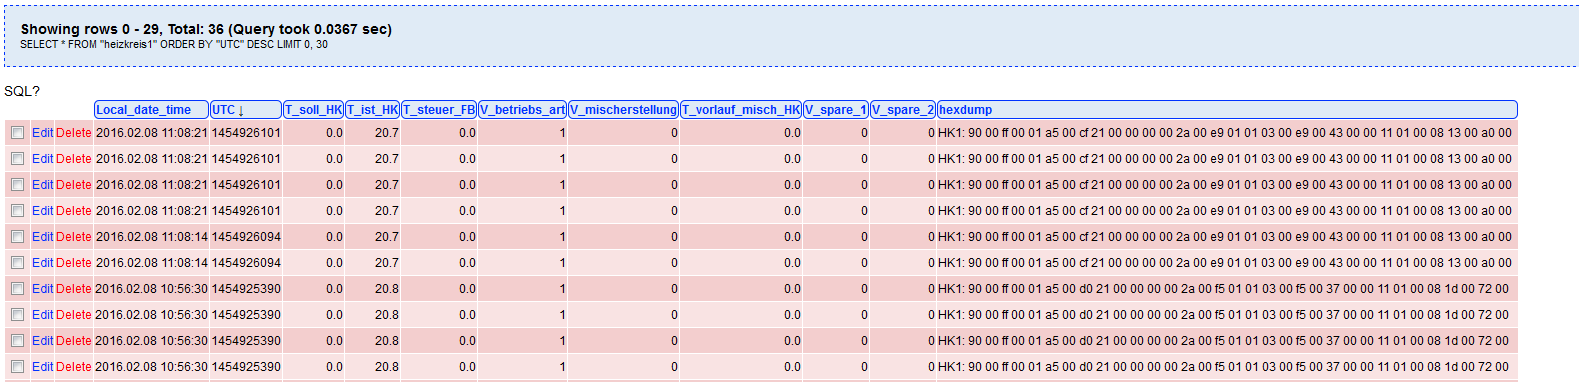Click date '2016.02.08 11:08:14' in the second such row
The image size is (1579, 382).
151,263
